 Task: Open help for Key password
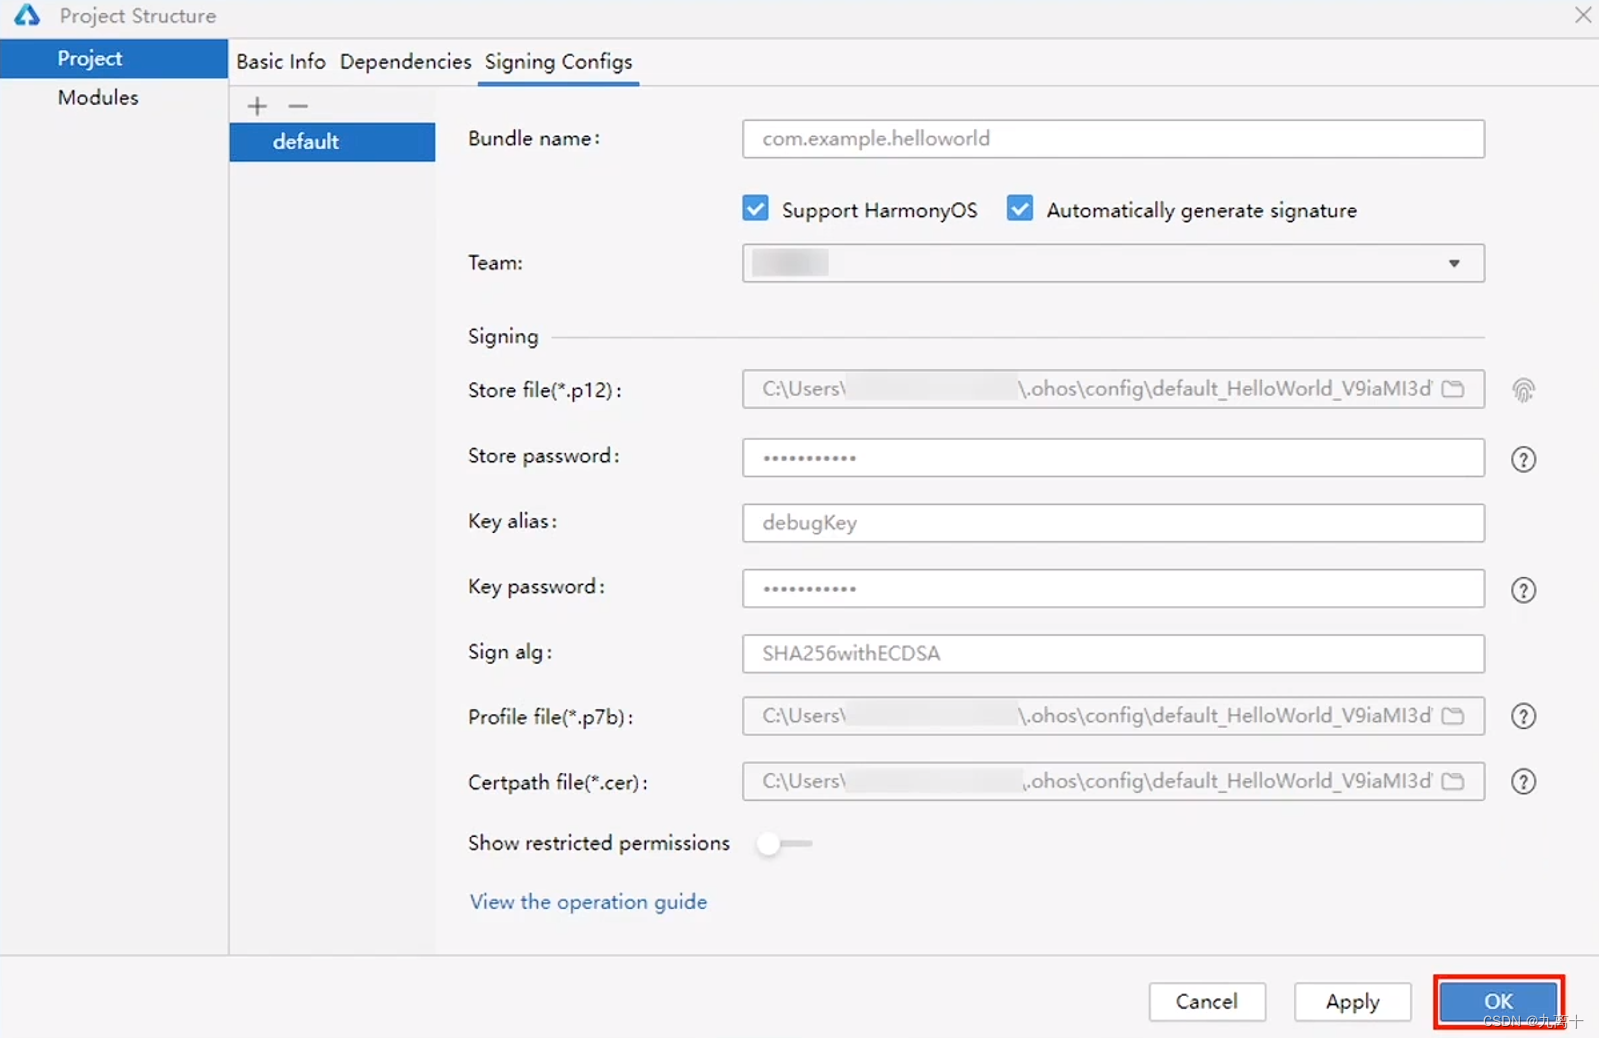[1523, 590]
